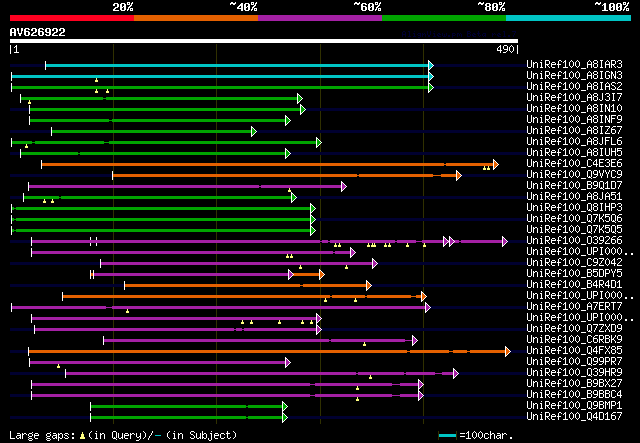The width and height of the screenshot is (640, 443).
Task: Click the green arrowhead ending Q8IHP3 alignment
Action: click(x=313, y=209)
